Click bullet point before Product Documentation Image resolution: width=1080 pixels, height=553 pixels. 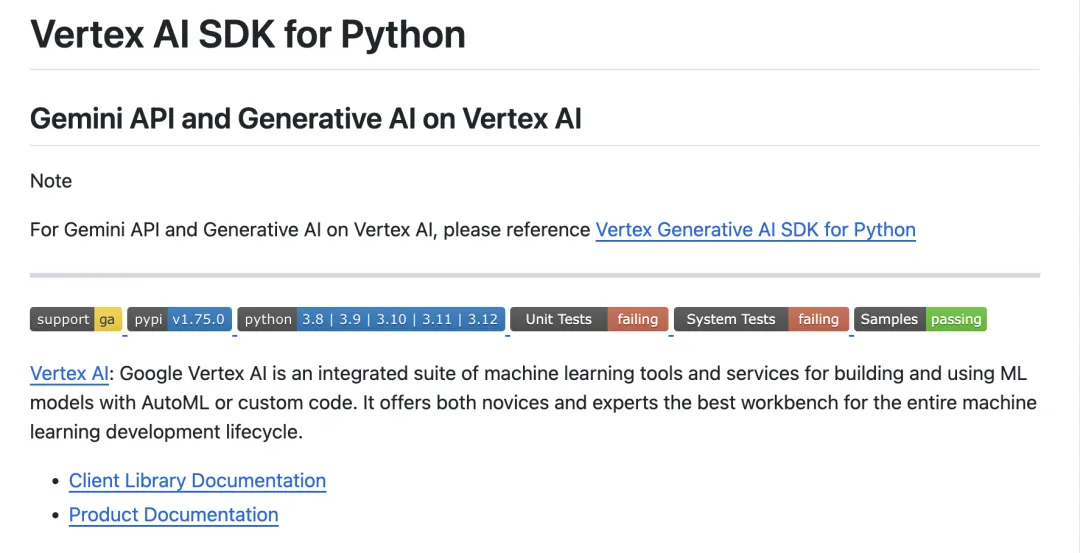pyautogui.click(x=56, y=516)
